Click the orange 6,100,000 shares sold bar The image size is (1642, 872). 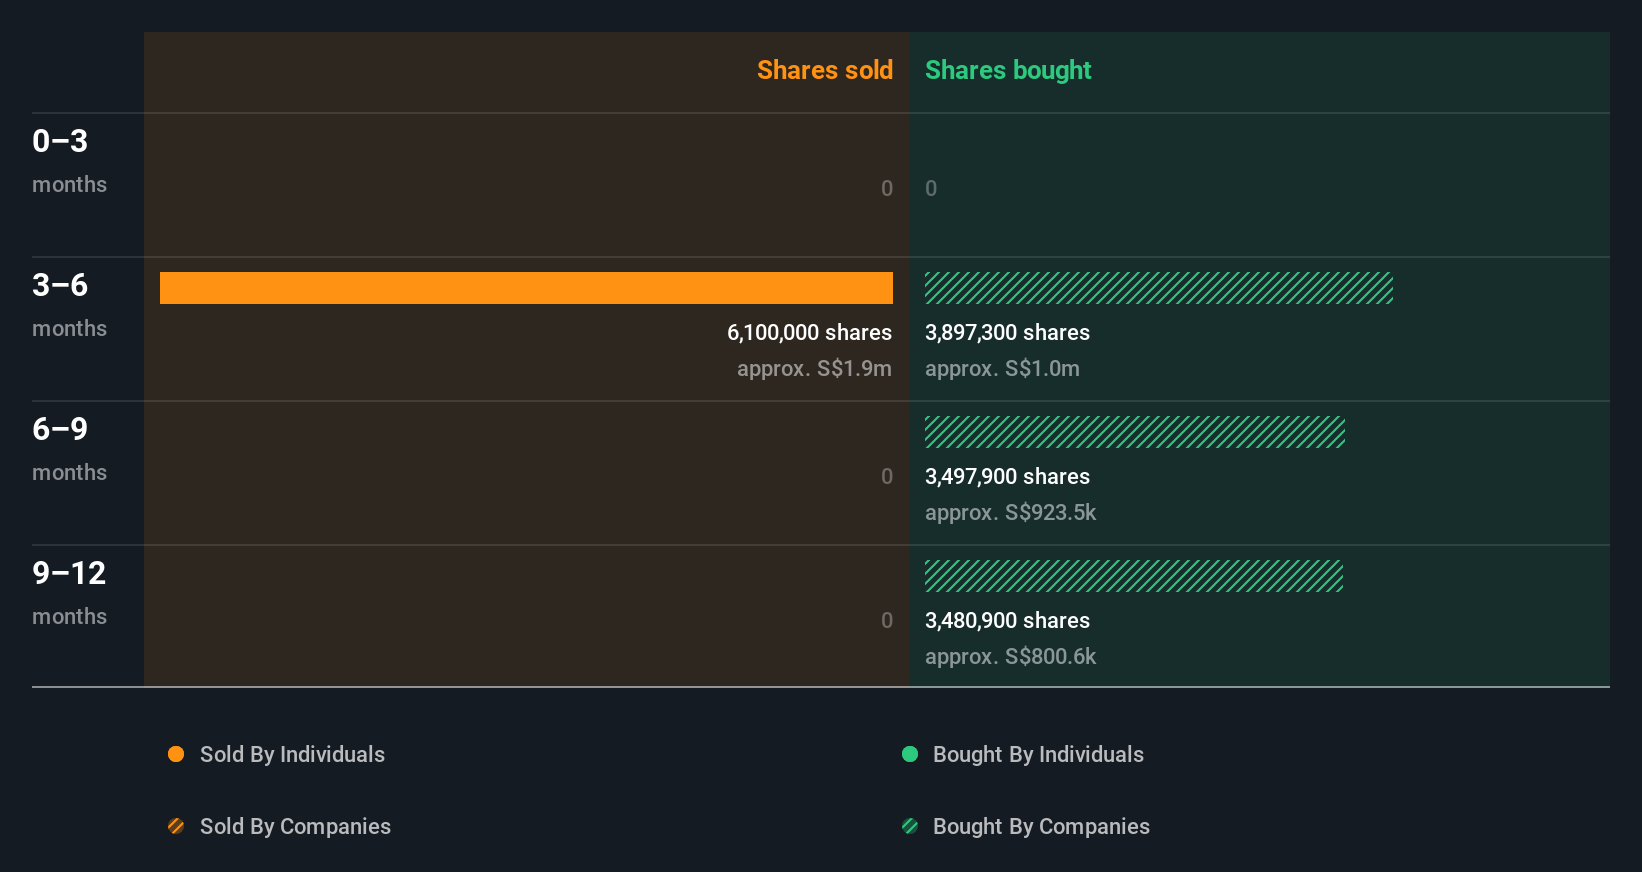[526, 288]
